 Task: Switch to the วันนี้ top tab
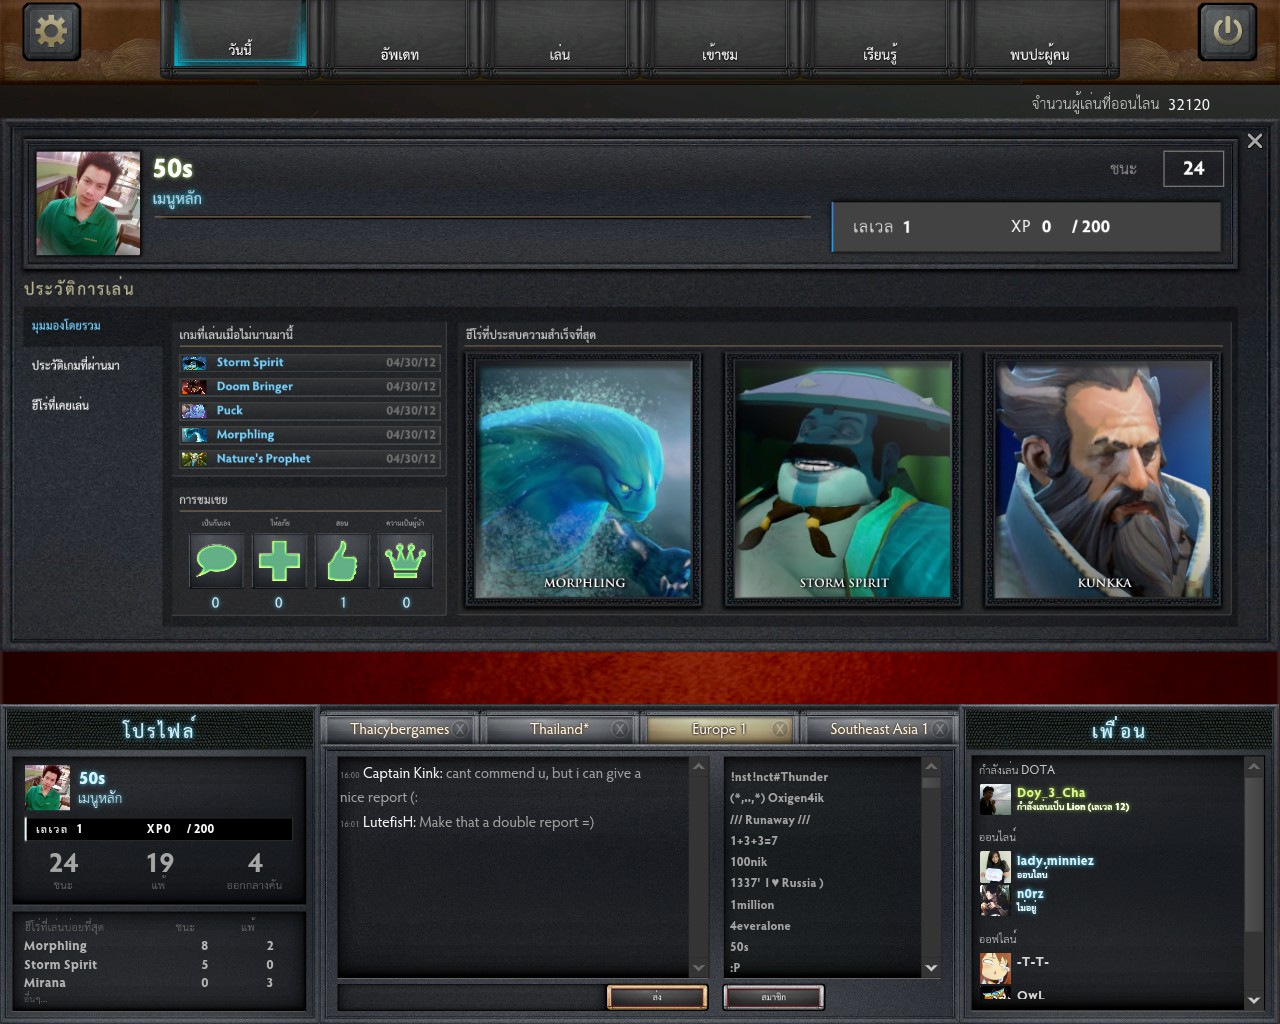tap(240, 36)
